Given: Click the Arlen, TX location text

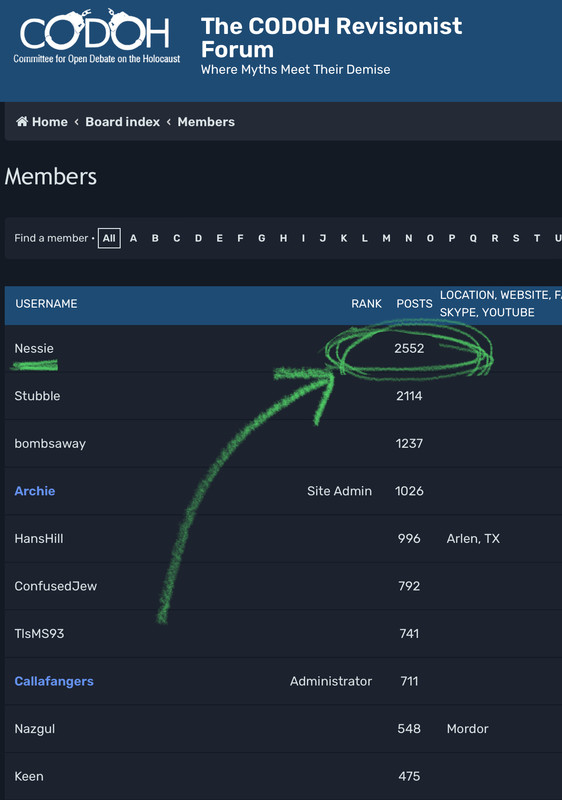Looking at the screenshot, I should (473, 538).
